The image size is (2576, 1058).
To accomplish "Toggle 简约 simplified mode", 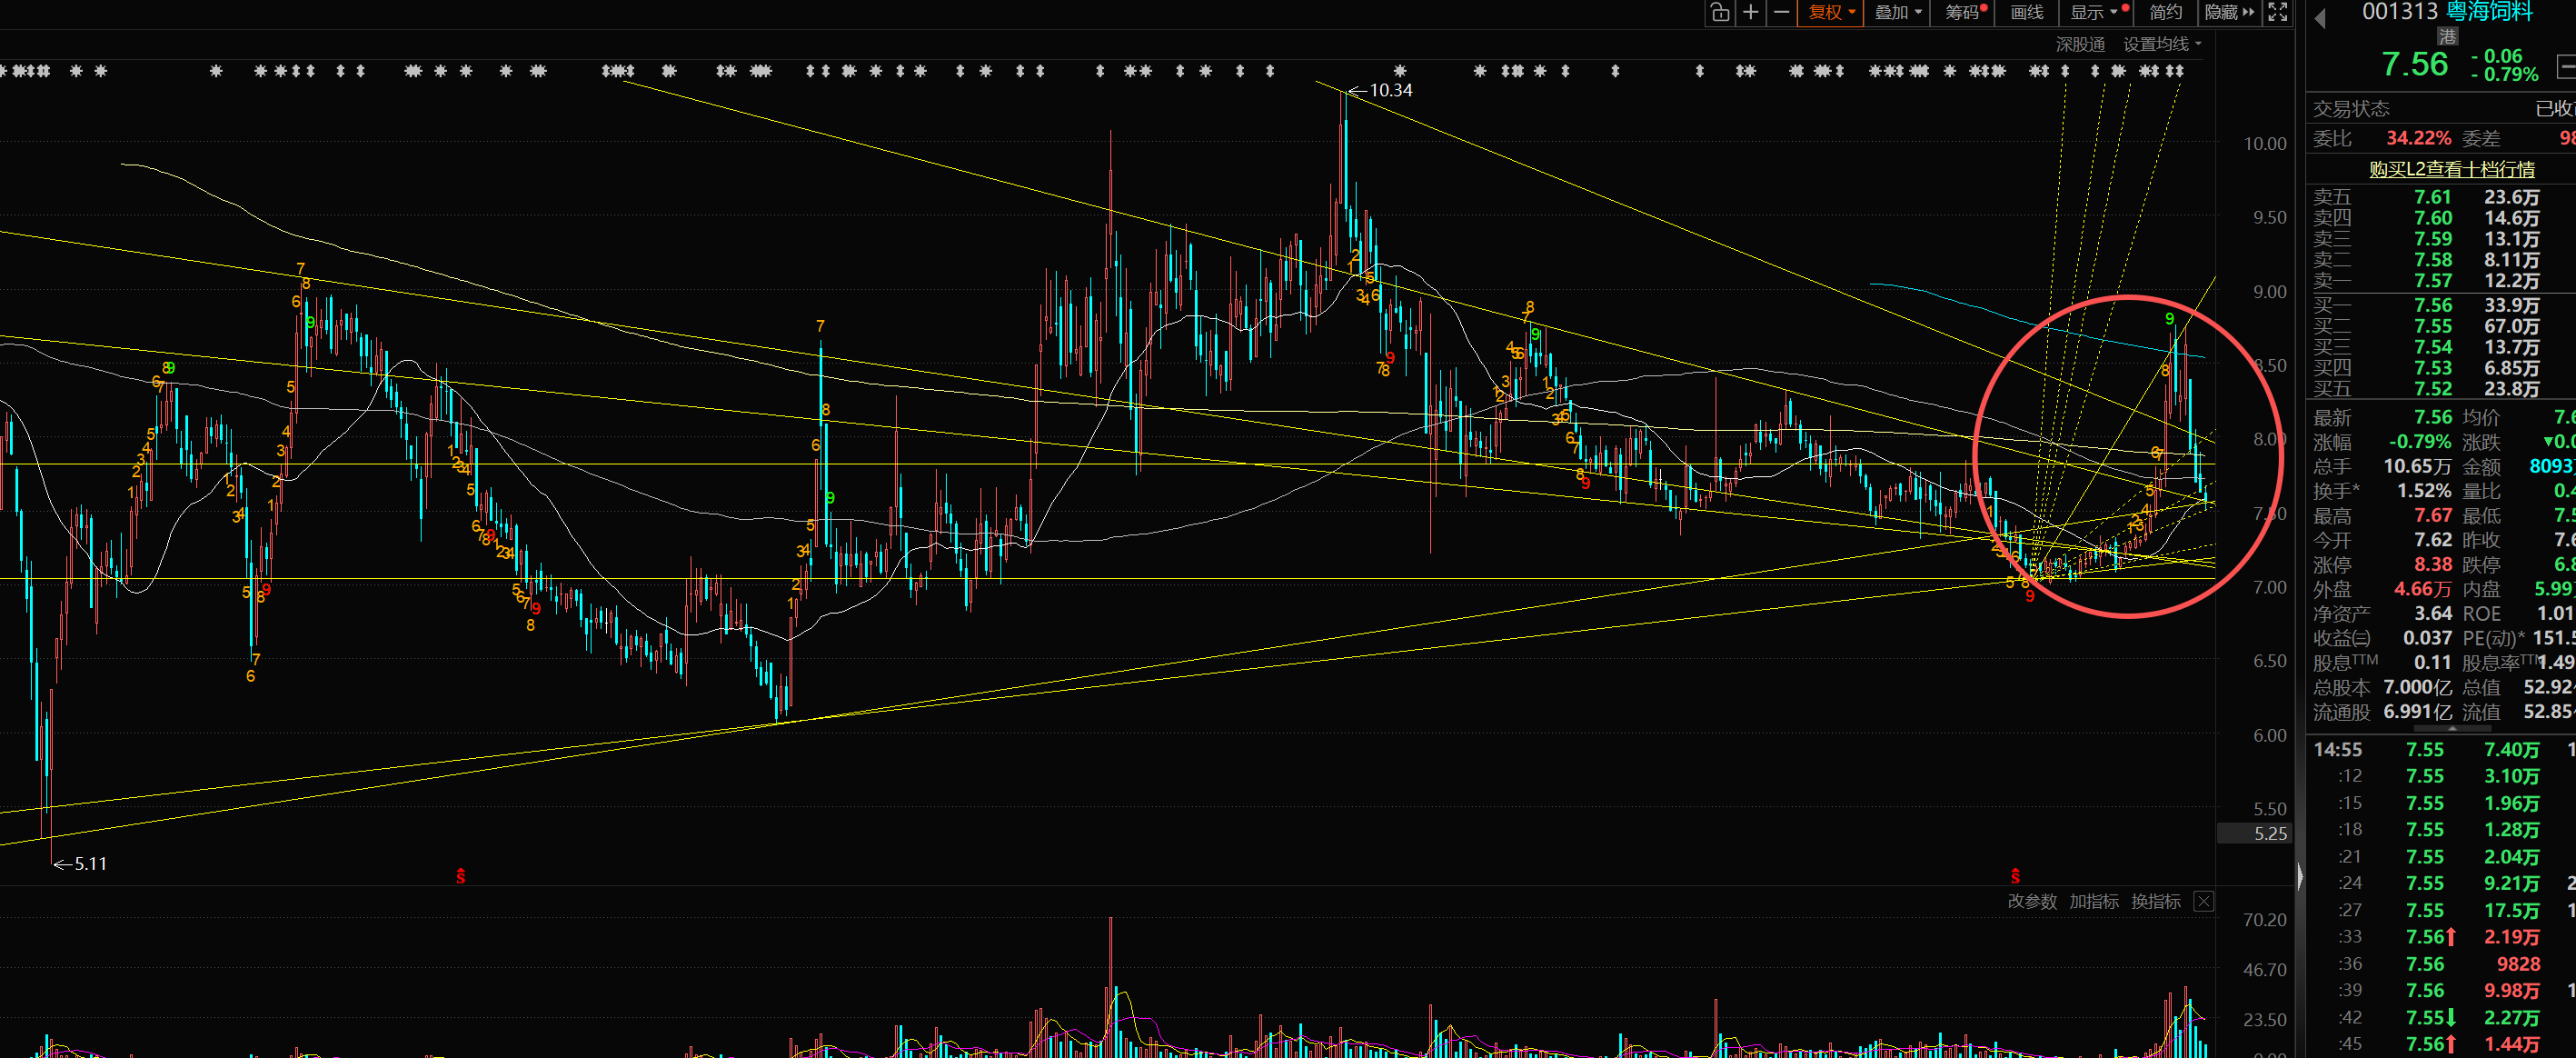I will 2165,12.
